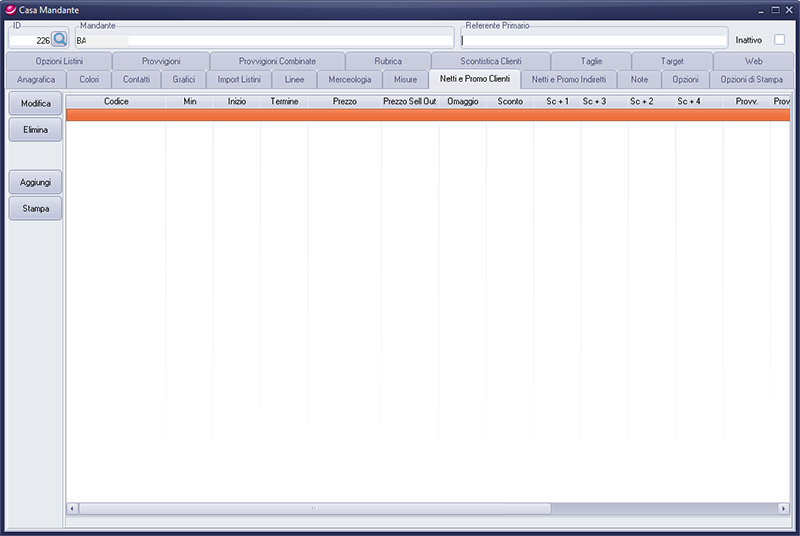800x536 pixels.
Task: Click the Stampa button
Action: click(36, 208)
